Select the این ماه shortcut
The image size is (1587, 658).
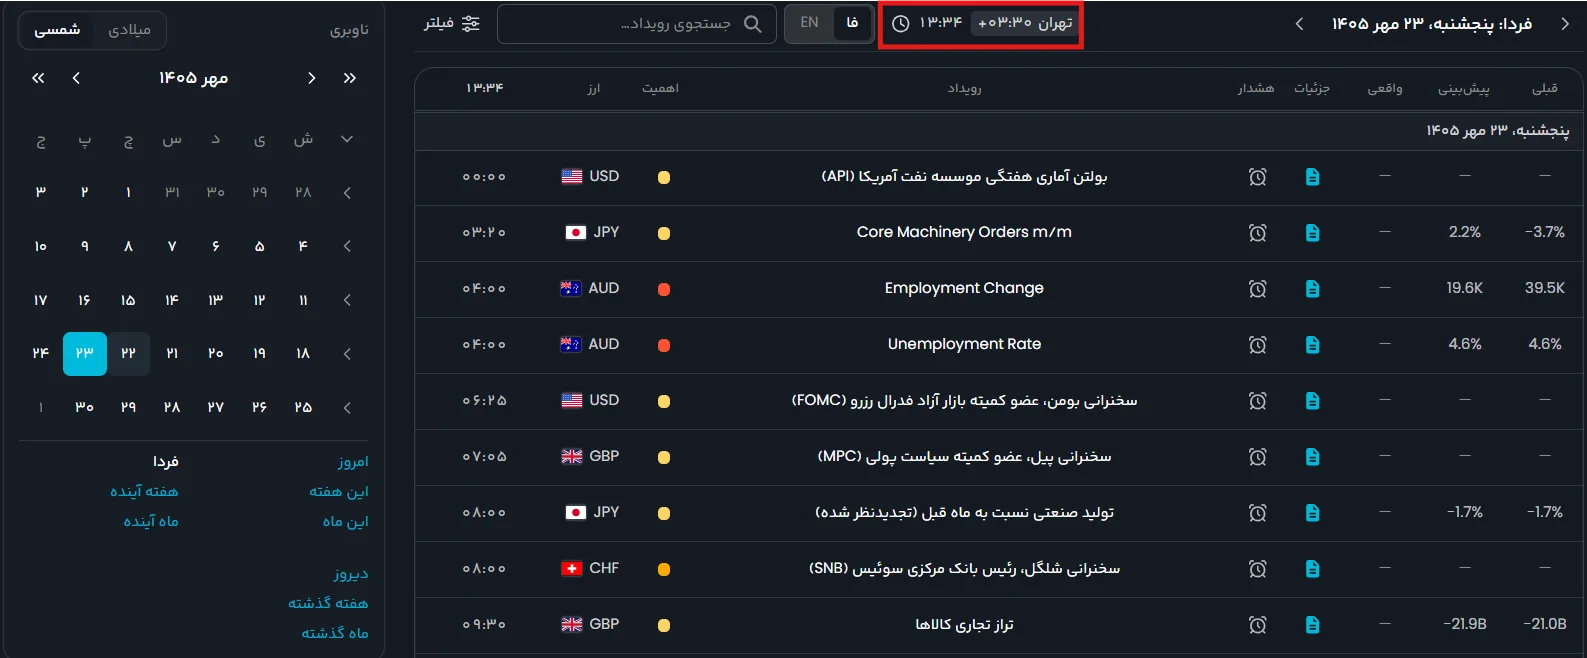(345, 522)
